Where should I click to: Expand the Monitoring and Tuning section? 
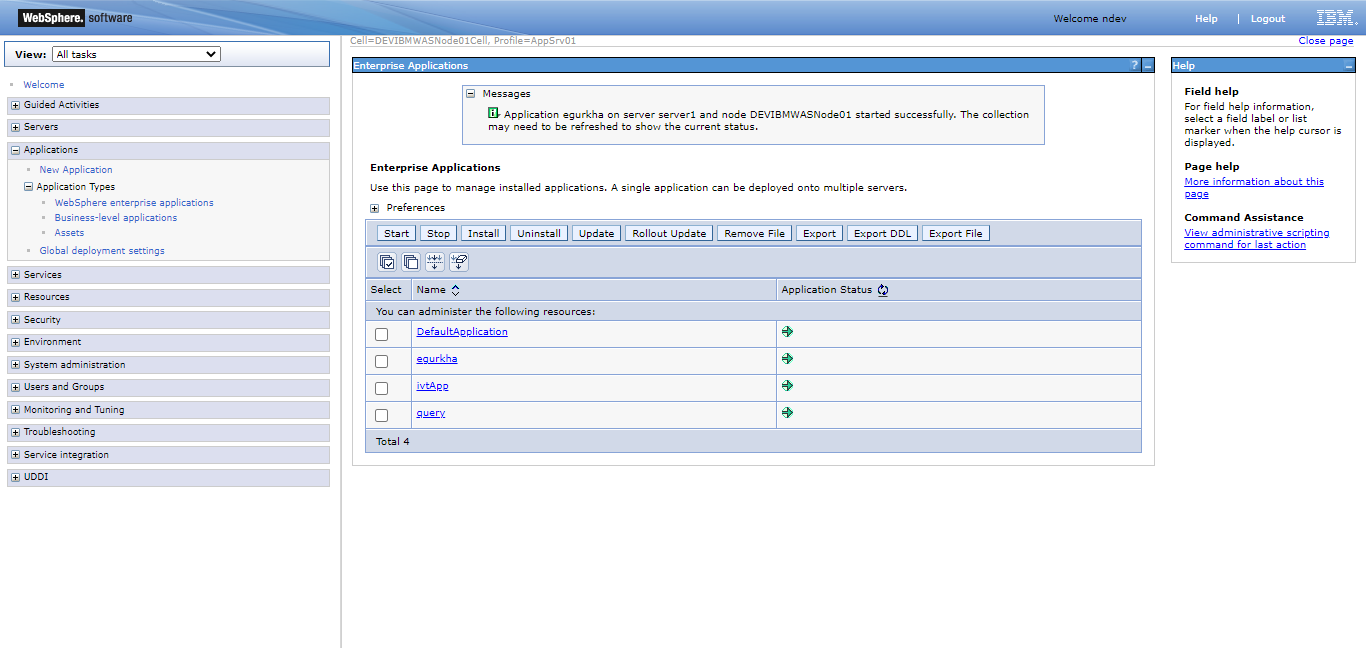tap(15, 410)
